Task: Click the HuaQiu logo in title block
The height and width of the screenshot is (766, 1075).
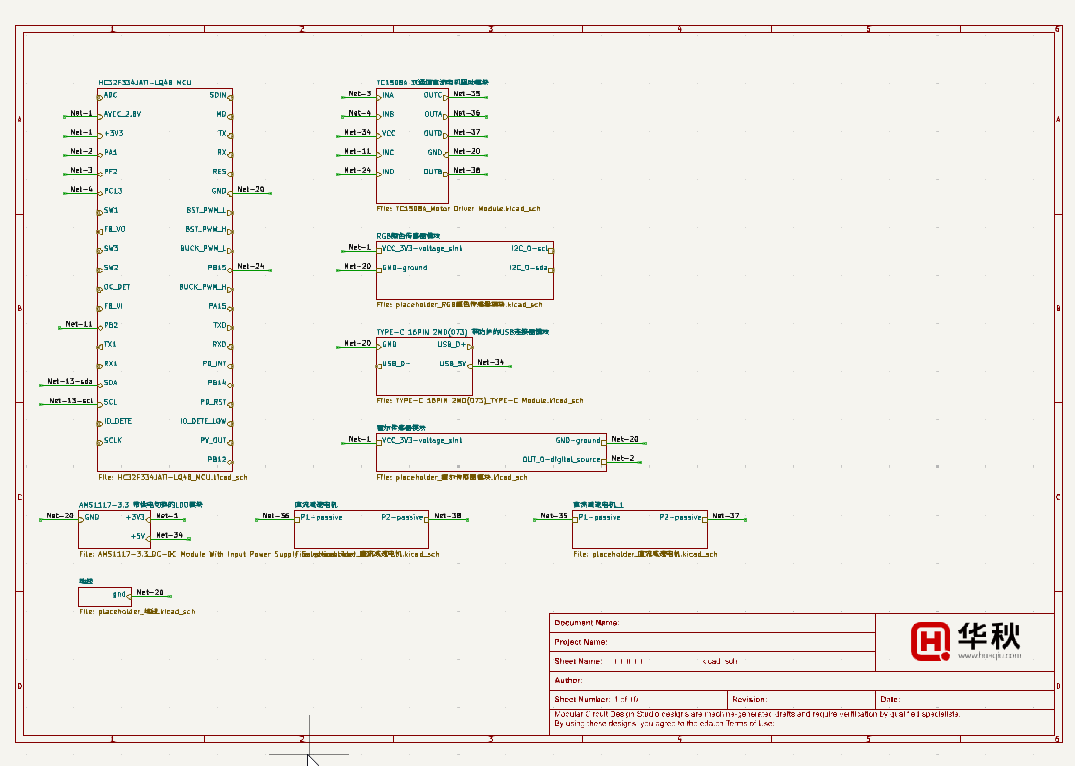Action: pos(965,641)
